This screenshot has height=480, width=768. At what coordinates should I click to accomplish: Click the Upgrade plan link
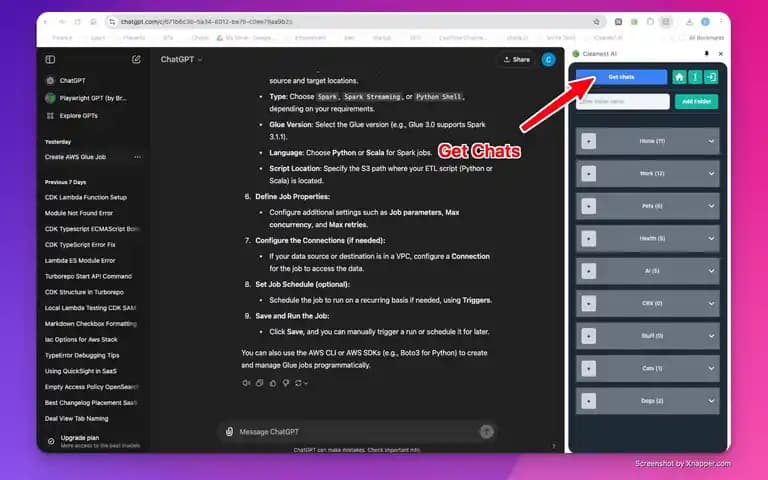click(x=80, y=437)
